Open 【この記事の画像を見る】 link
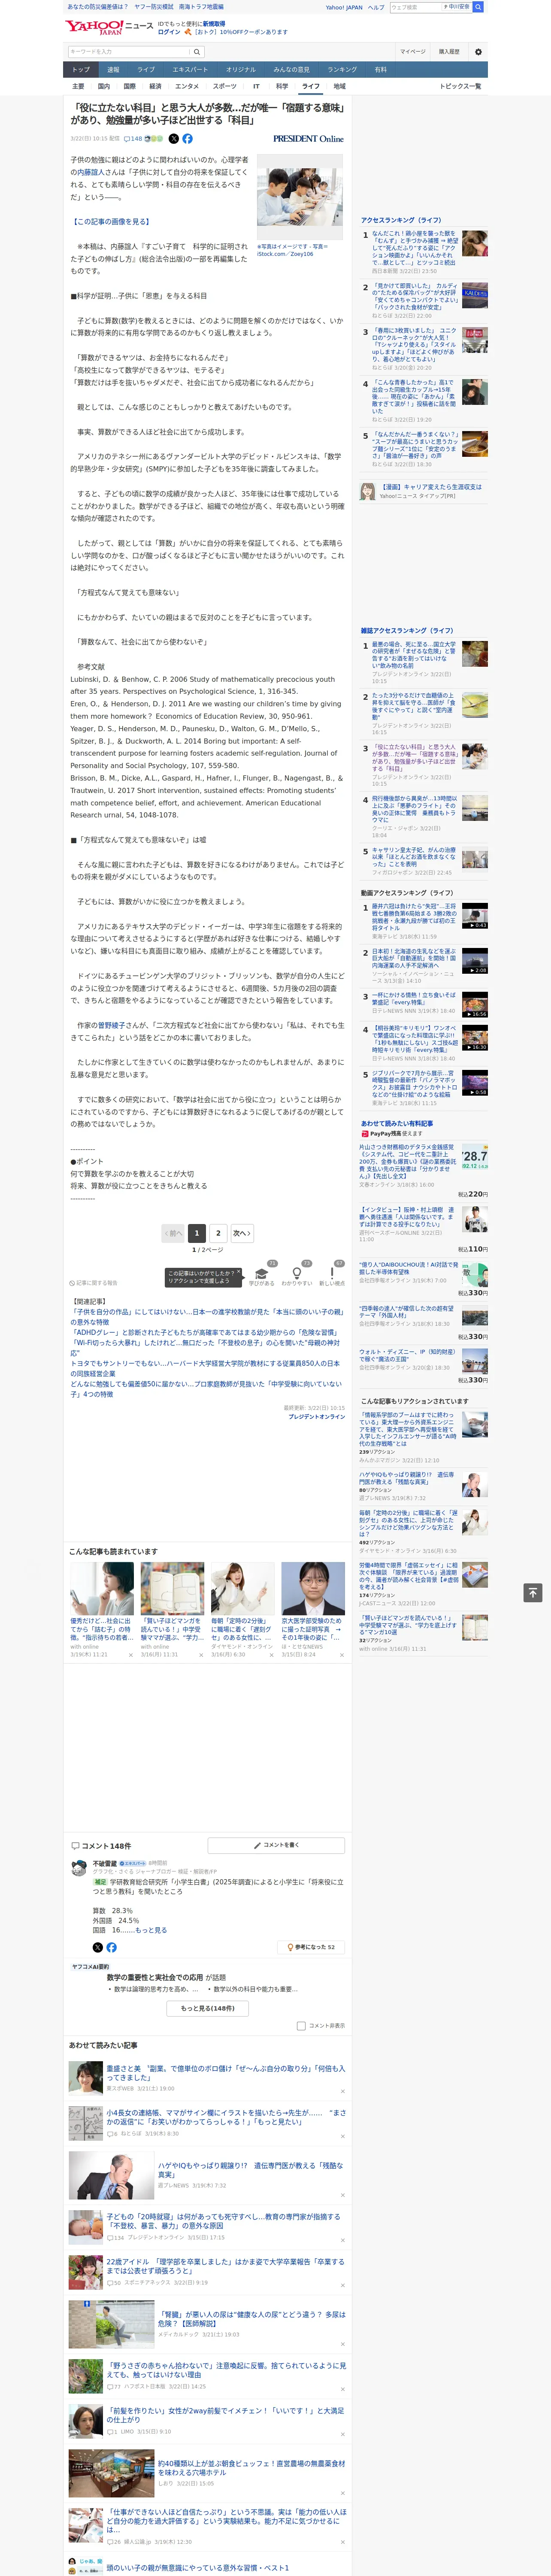The image size is (551, 2576). point(111,222)
